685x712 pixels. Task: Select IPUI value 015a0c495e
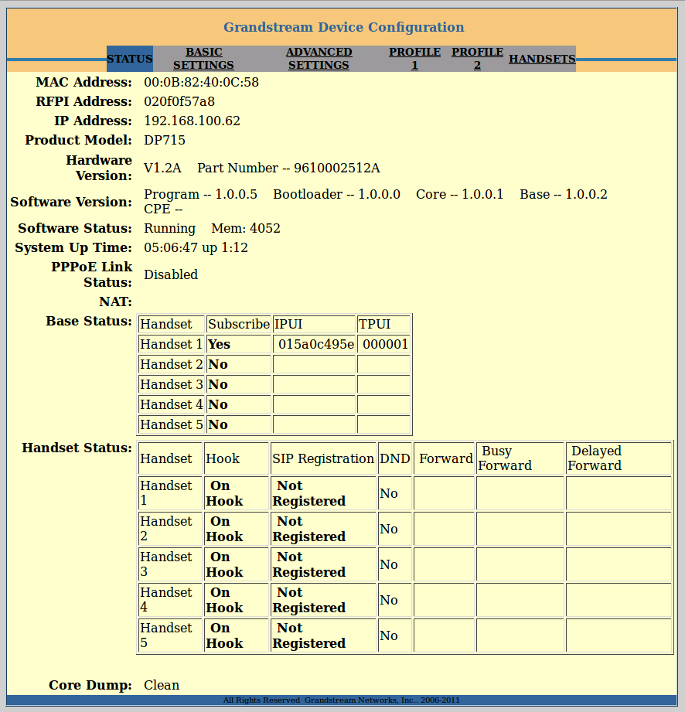316,344
